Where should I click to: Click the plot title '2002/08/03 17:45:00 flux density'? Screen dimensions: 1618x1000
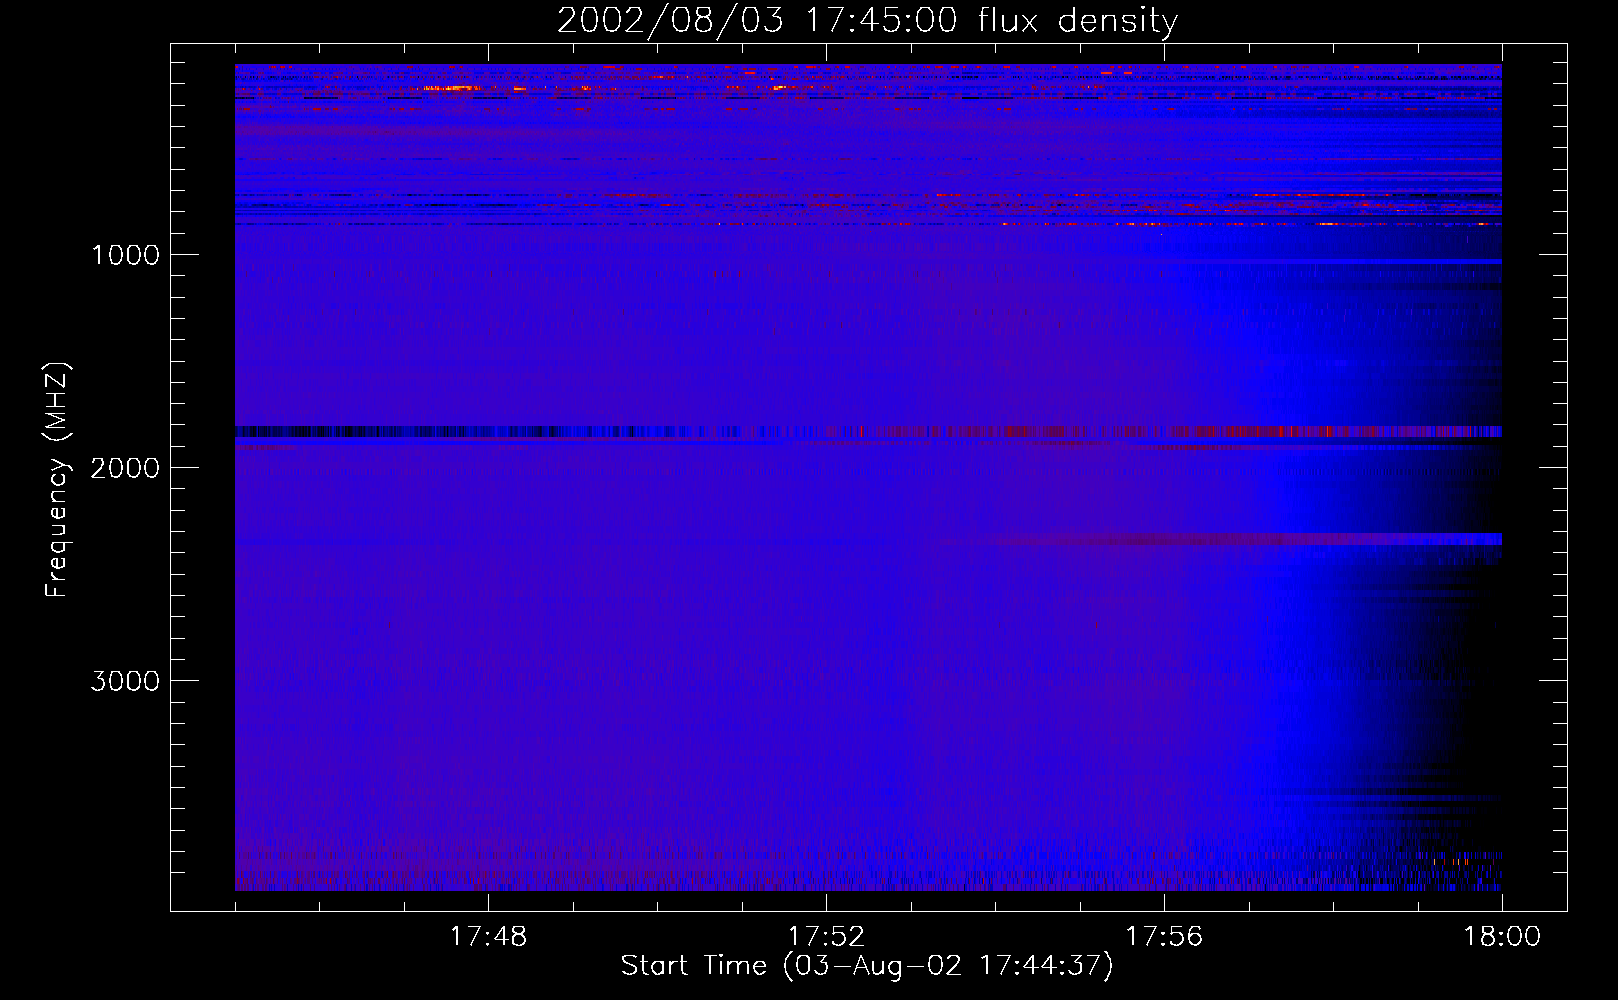coord(867,20)
